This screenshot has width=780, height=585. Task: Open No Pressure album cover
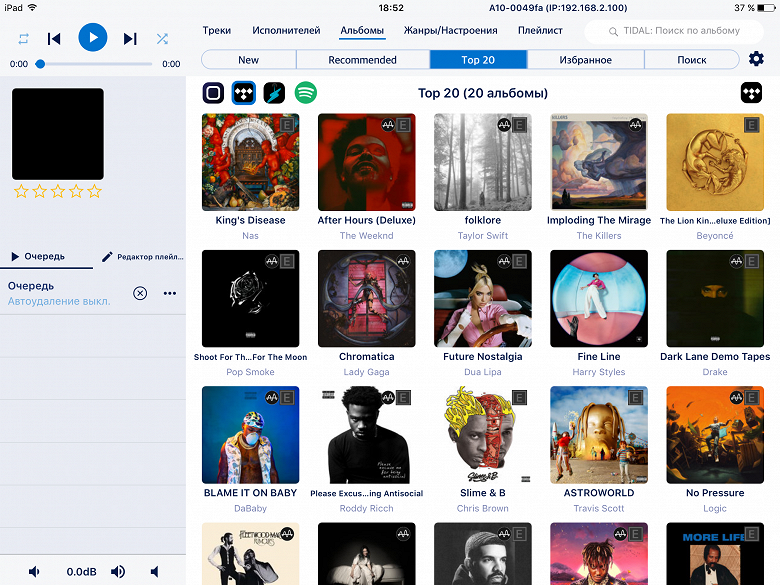(715, 435)
